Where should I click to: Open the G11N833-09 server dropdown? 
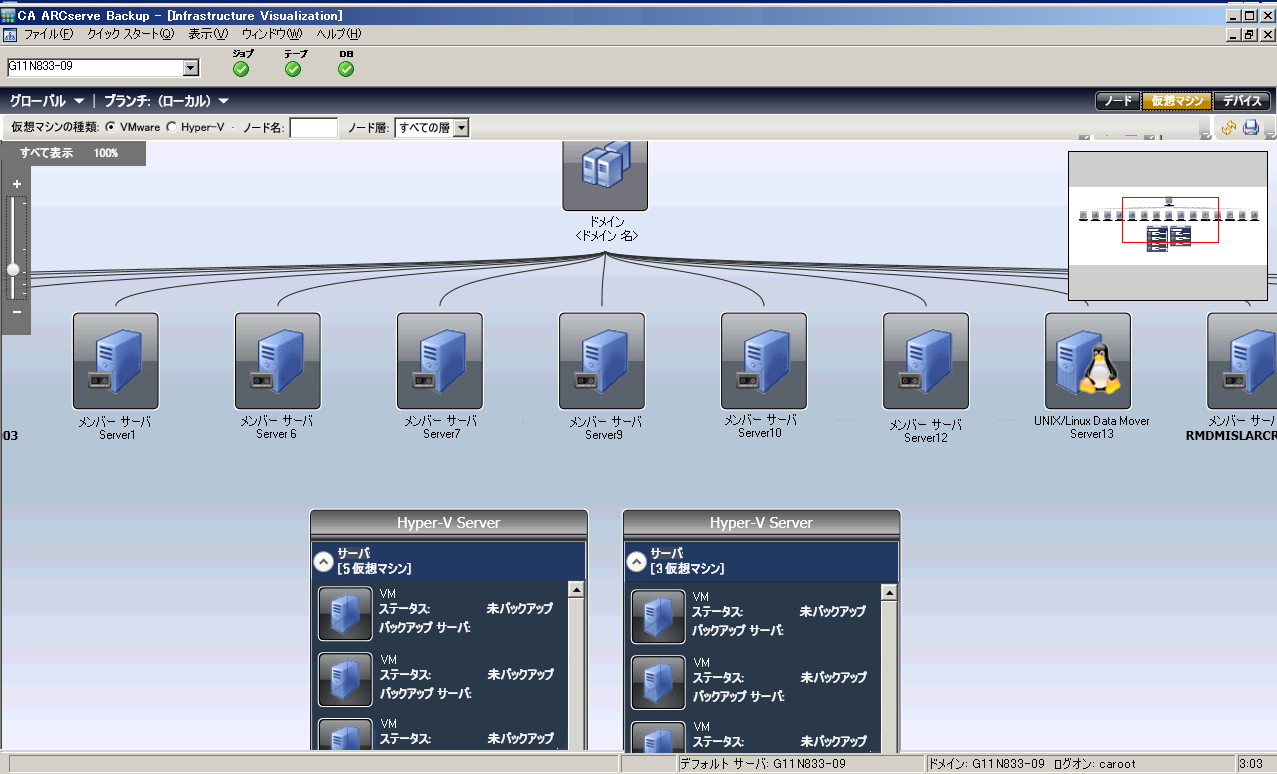tap(190, 68)
